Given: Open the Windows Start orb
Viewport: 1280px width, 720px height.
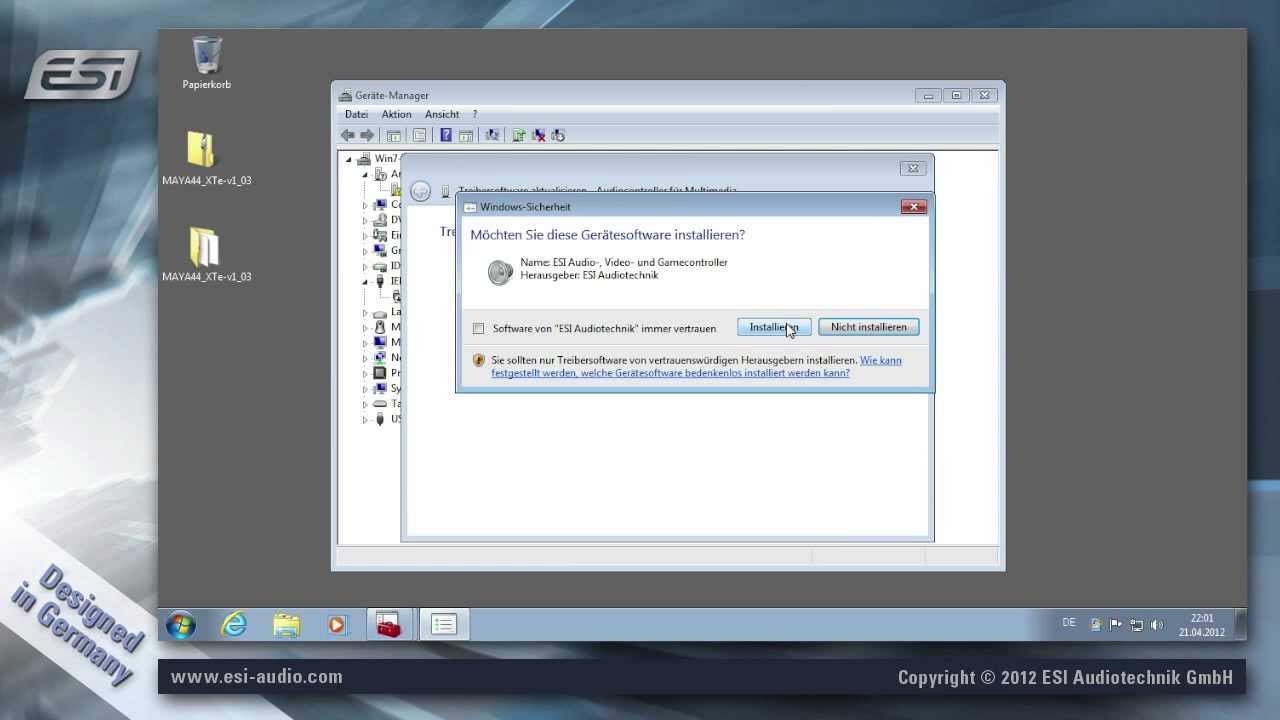Looking at the screenshot, I should click(x=181, y=625).
